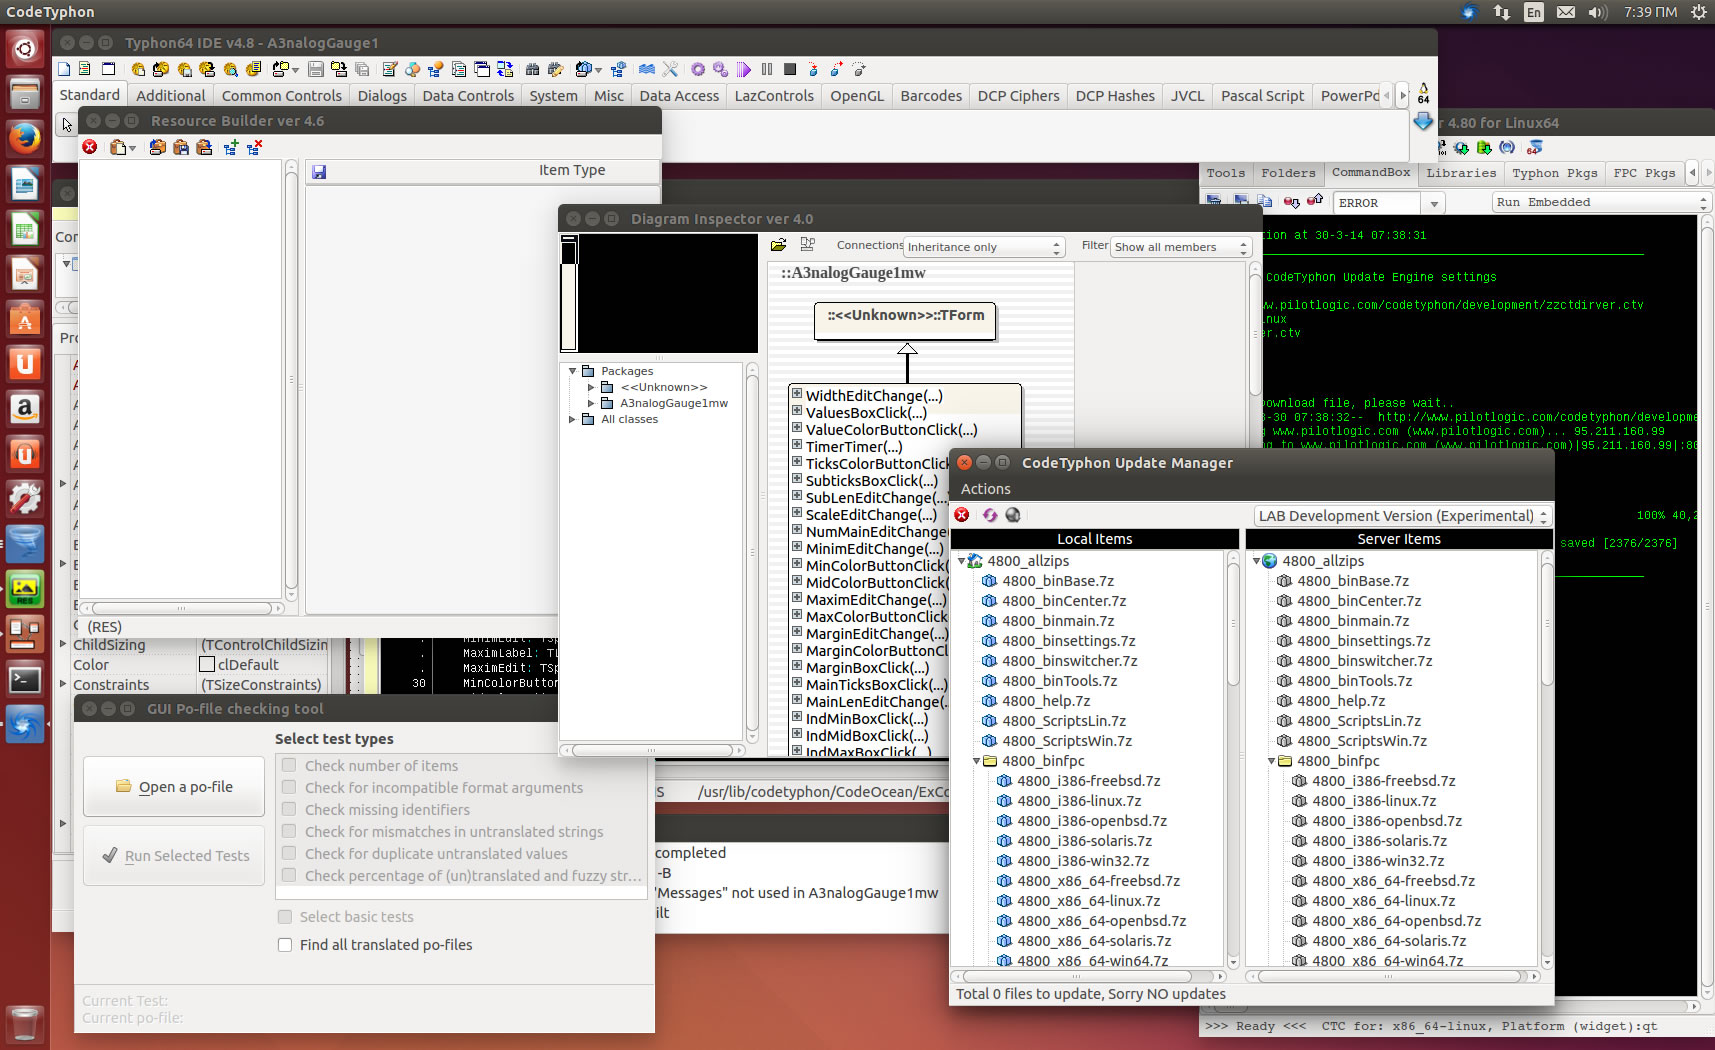Click the red close icon in Resource Builder toolbar
1715x1050 pixels.
90,147
